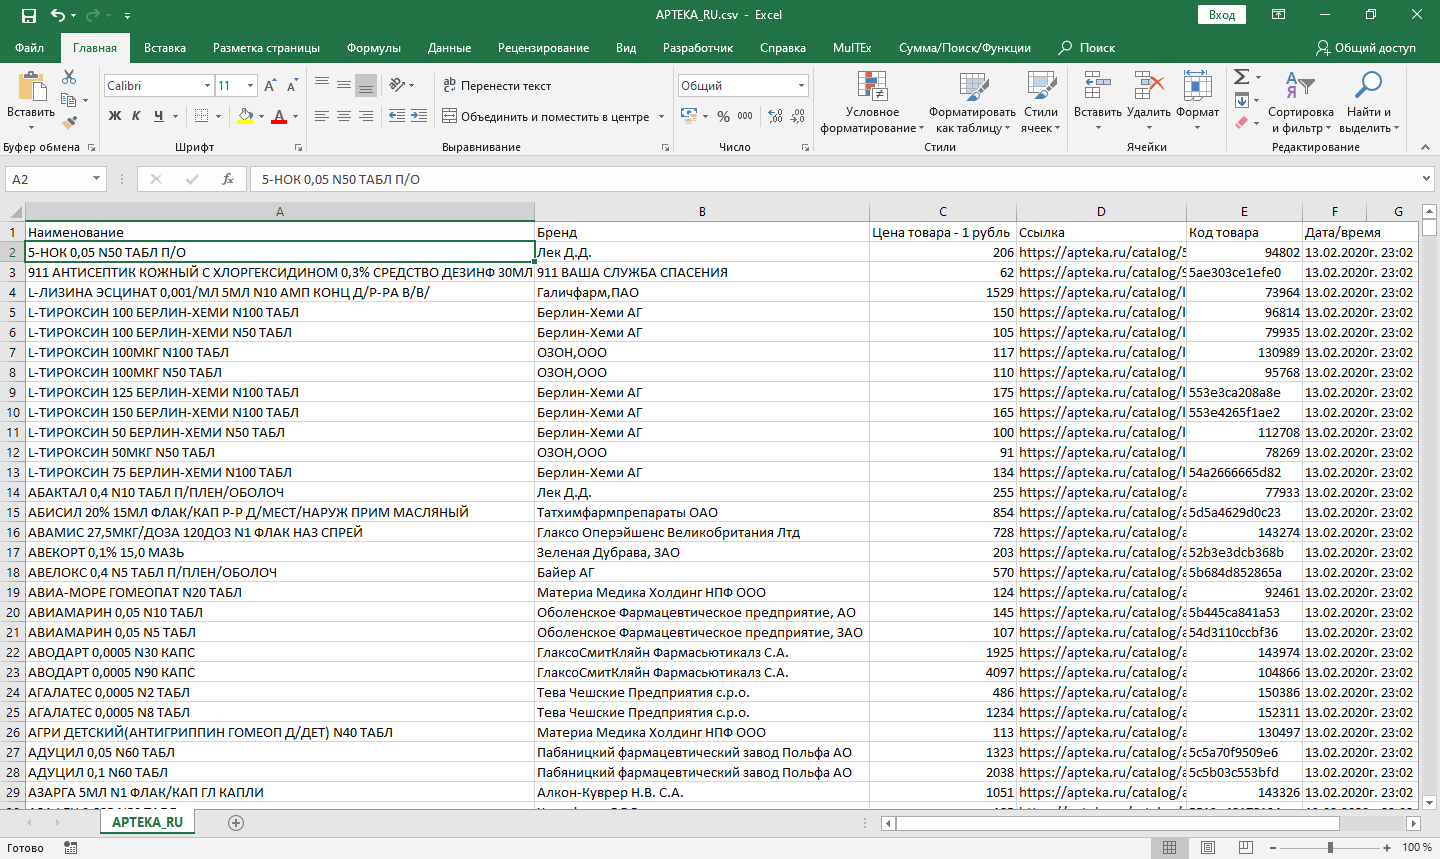Expand the formula bar
The width and height of the screenshot is (1440, 859).
point(1427,179)
